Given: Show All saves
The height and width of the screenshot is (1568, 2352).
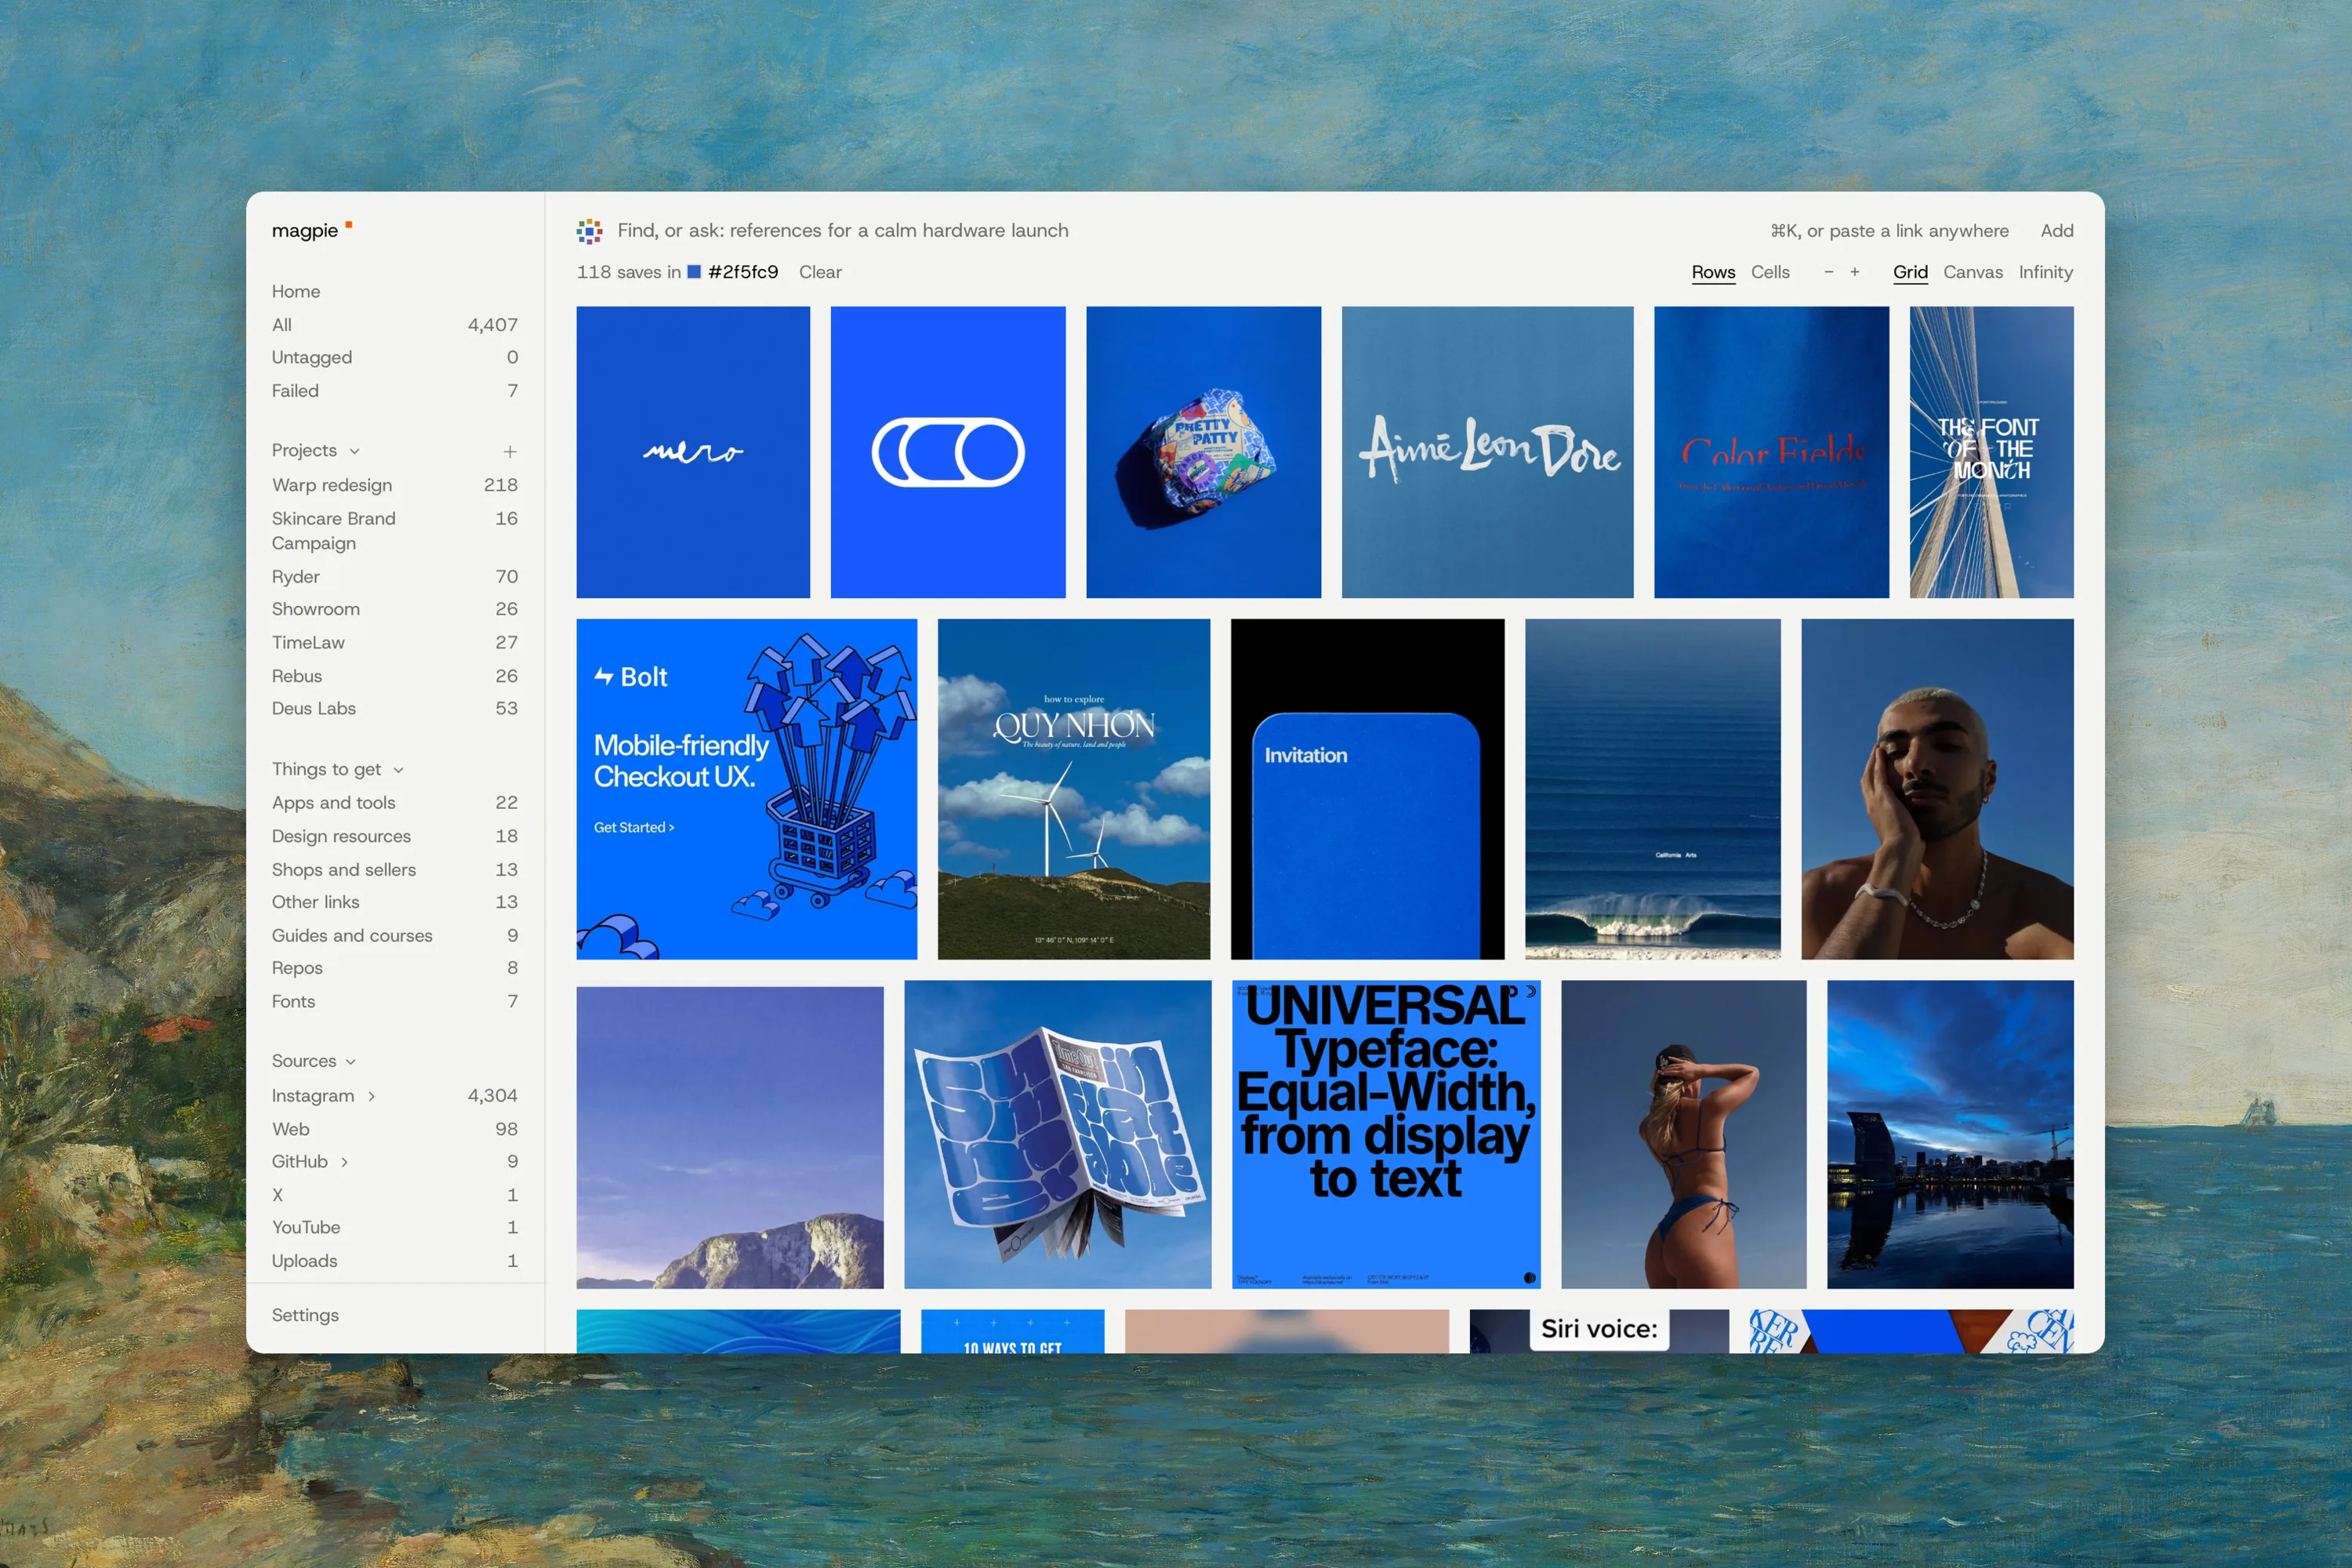Looking at the screenshot, I should [x=394, y=325].
